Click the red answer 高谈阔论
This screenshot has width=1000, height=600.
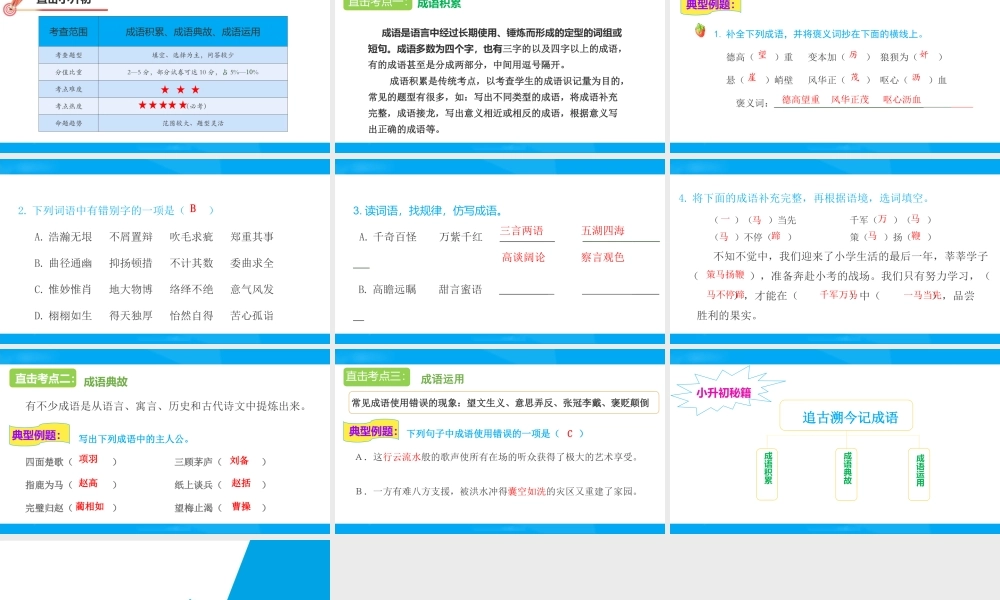(524, 257)
